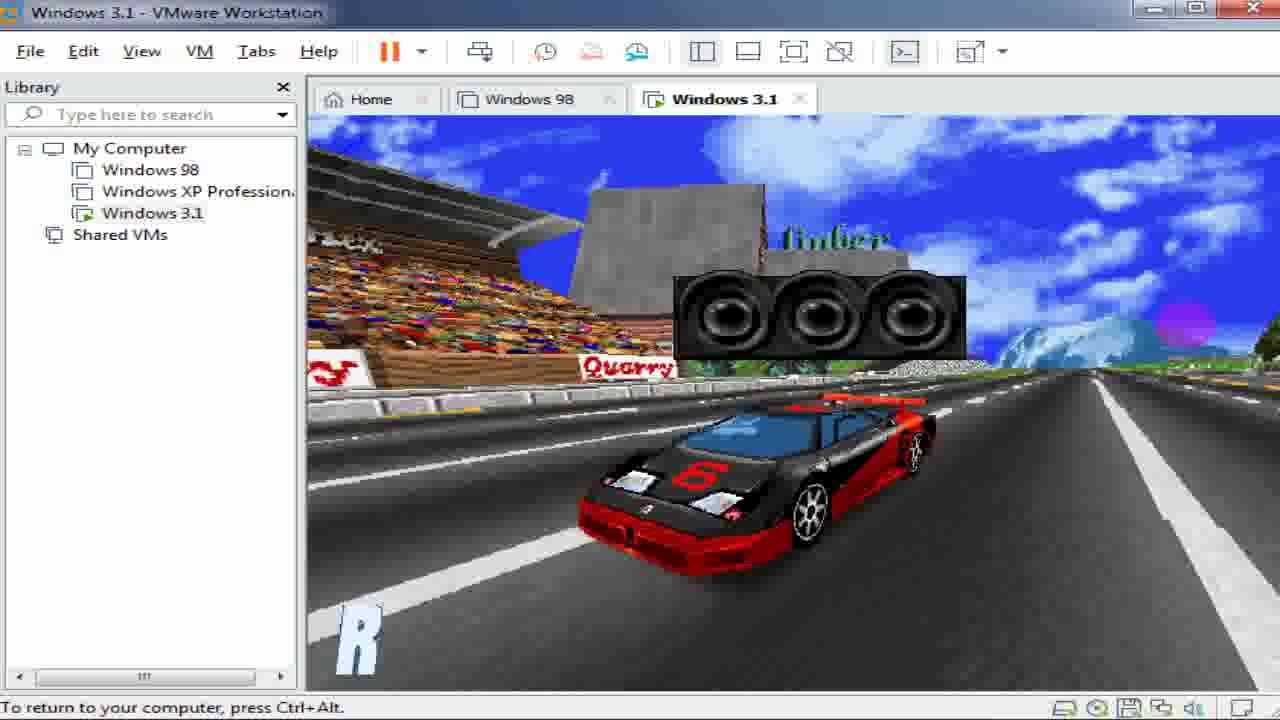Select Windows 98 in the library tree
This screenshot has height=720, width=1280.
click(x=150, y=170)
